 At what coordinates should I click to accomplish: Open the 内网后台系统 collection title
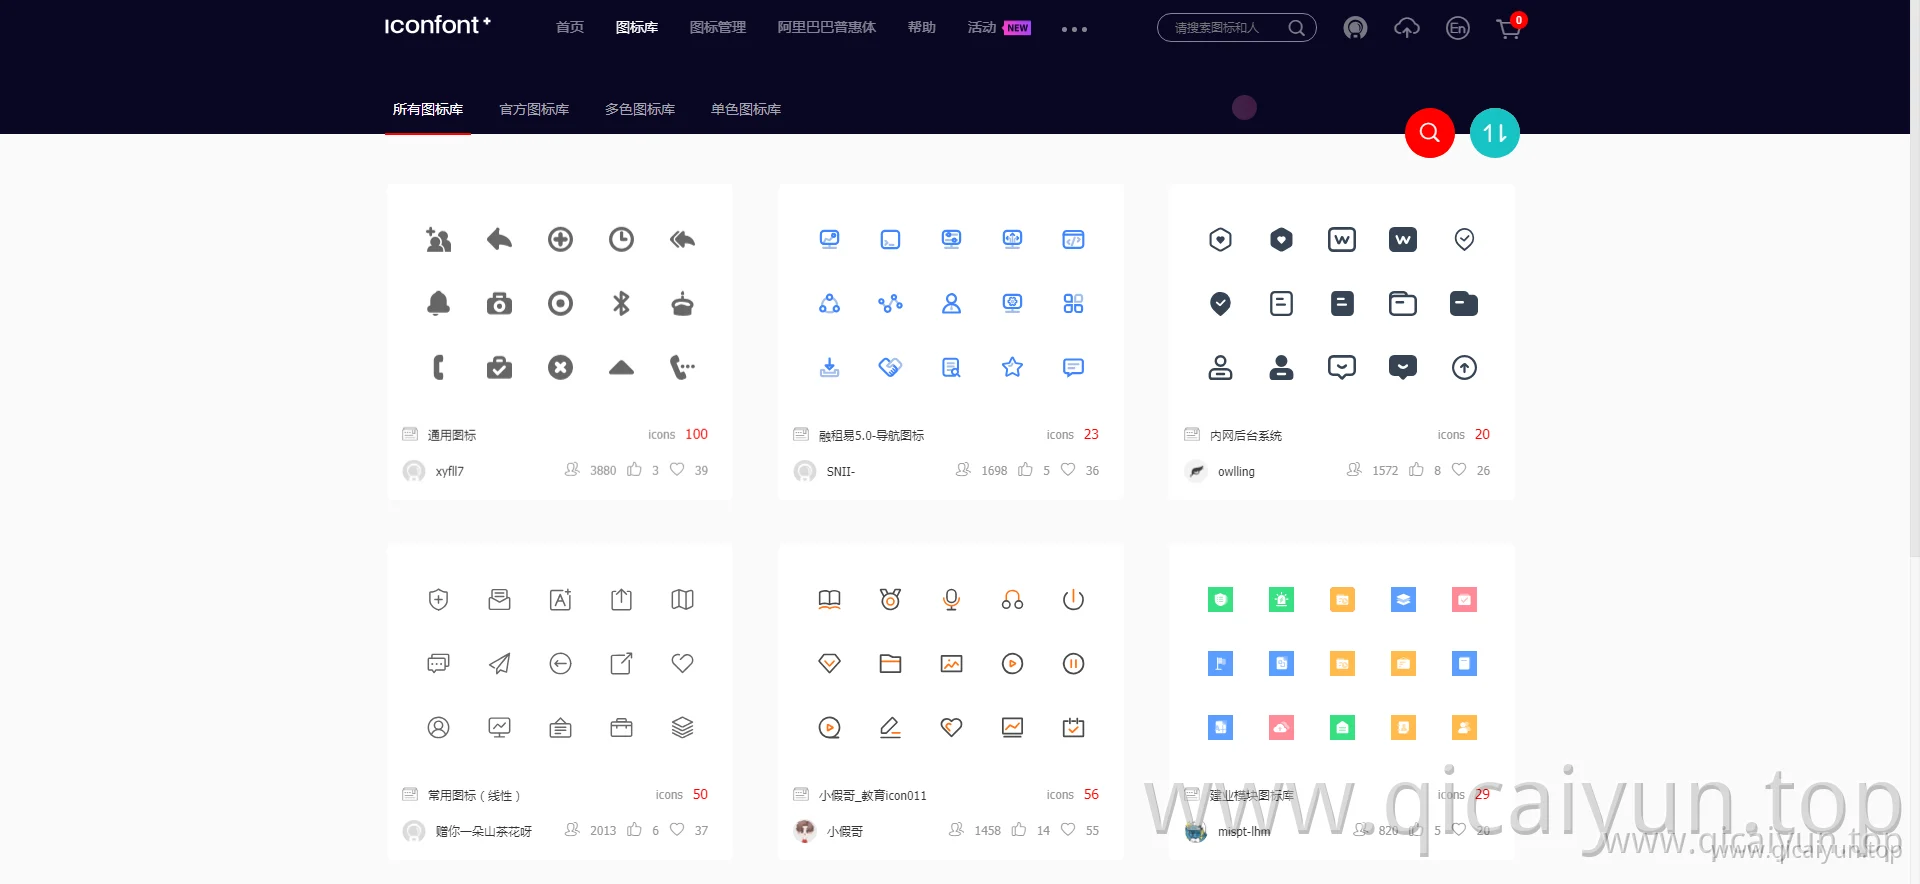[1246, 435]
